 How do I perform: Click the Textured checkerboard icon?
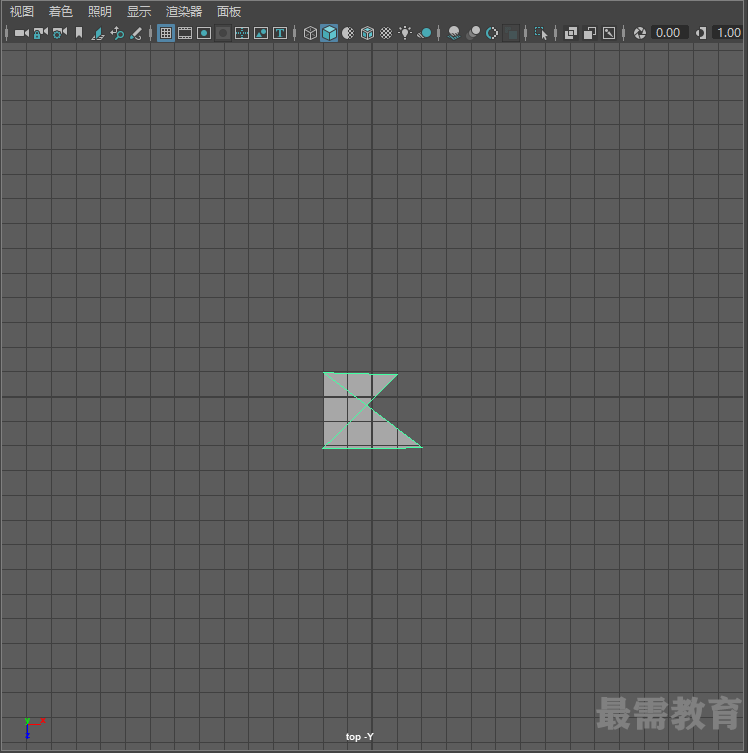pyautogui.click(x=386, y=33)
